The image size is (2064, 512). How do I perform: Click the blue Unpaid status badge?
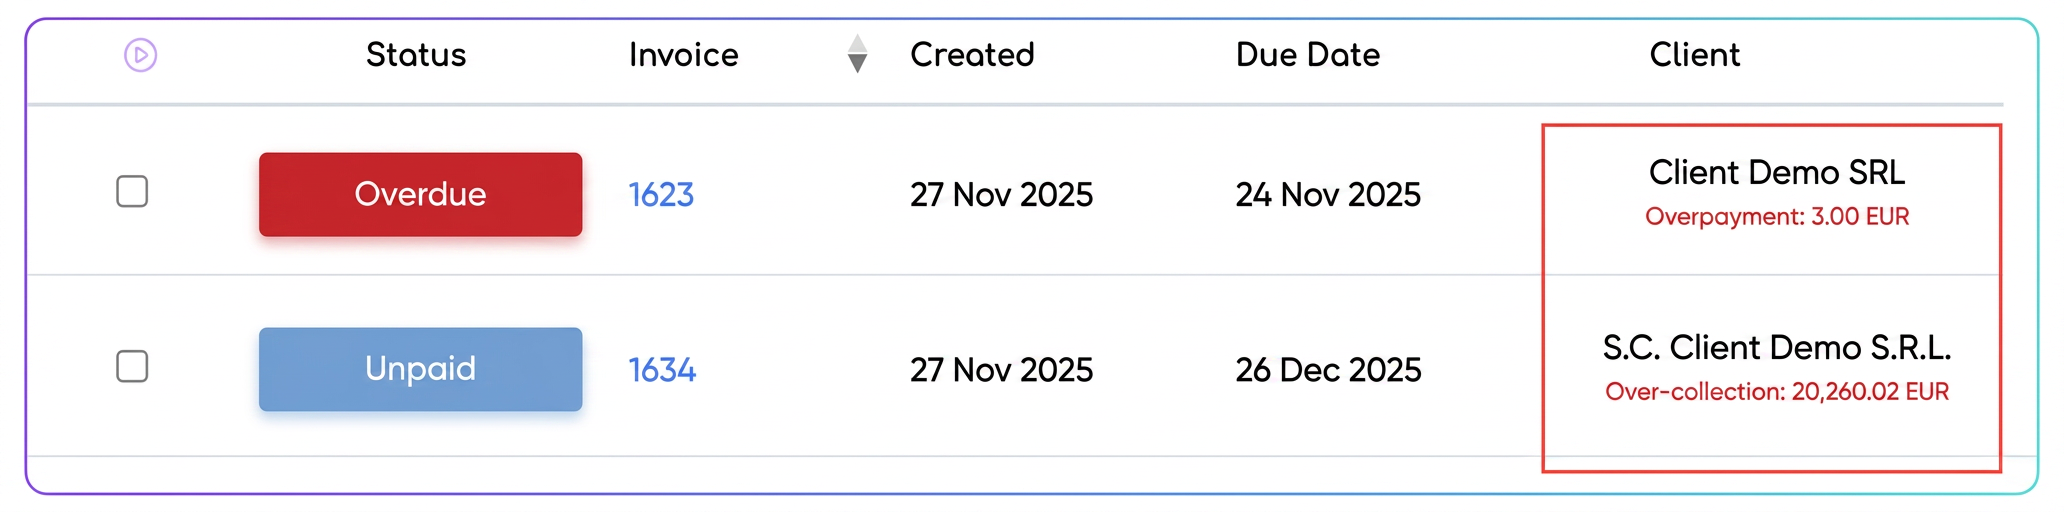point(420,369)
